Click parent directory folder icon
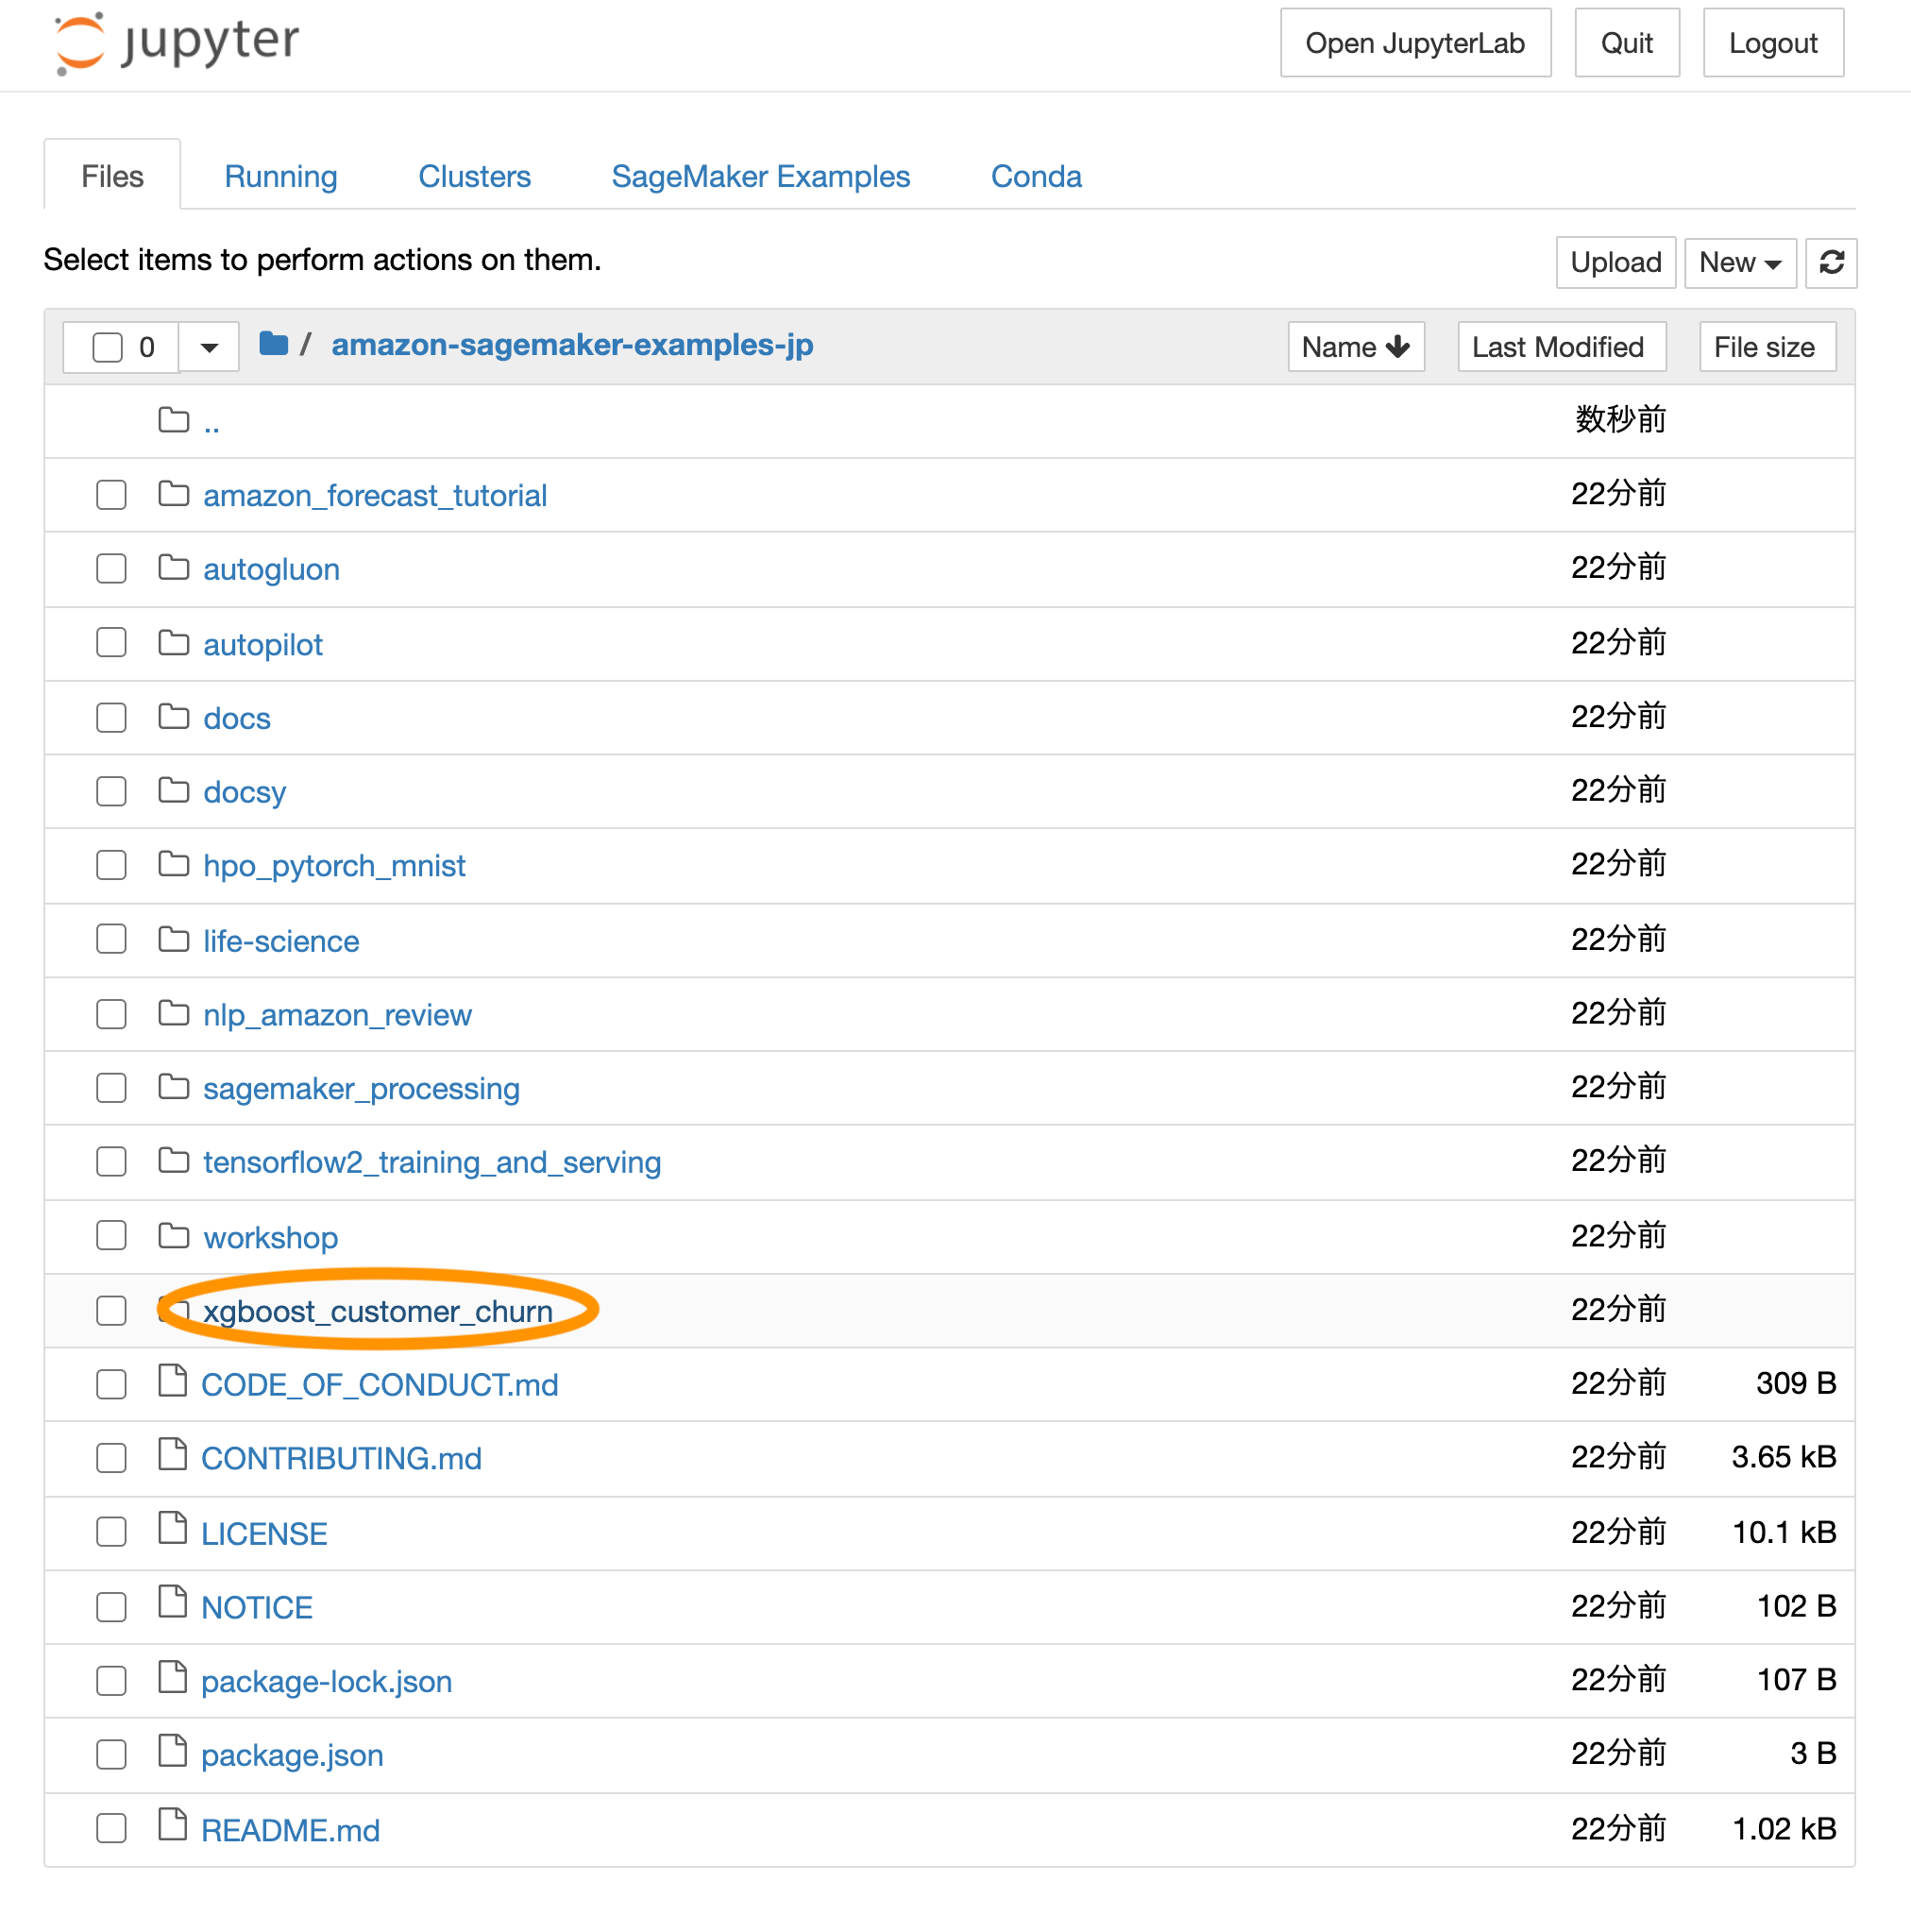Viewport: 1911px width, 1932px height. tap(174, 420)
